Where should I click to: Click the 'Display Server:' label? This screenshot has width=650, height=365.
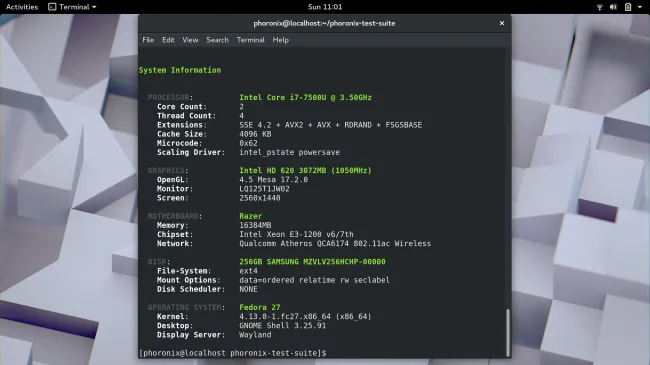pyautogui.click(x=191, y=335)
